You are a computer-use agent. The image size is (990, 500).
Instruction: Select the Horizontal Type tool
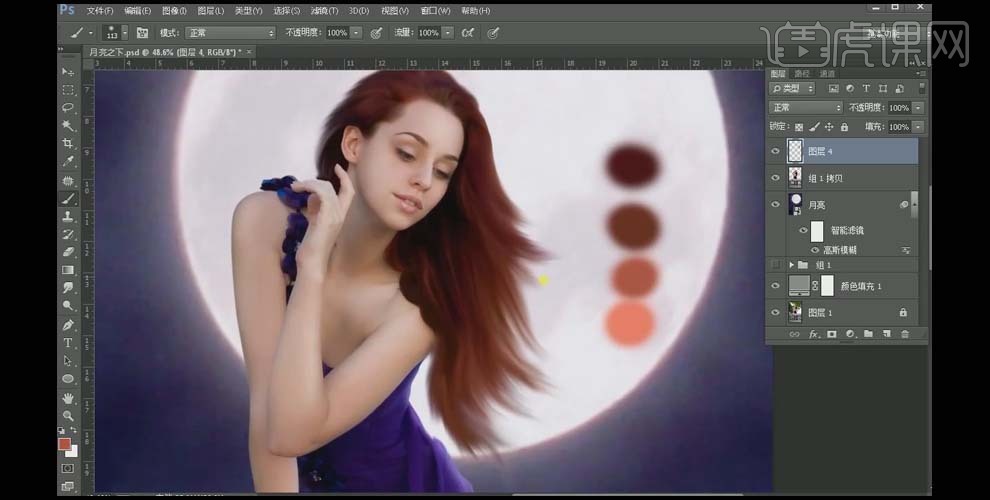[x=68, y=343]
